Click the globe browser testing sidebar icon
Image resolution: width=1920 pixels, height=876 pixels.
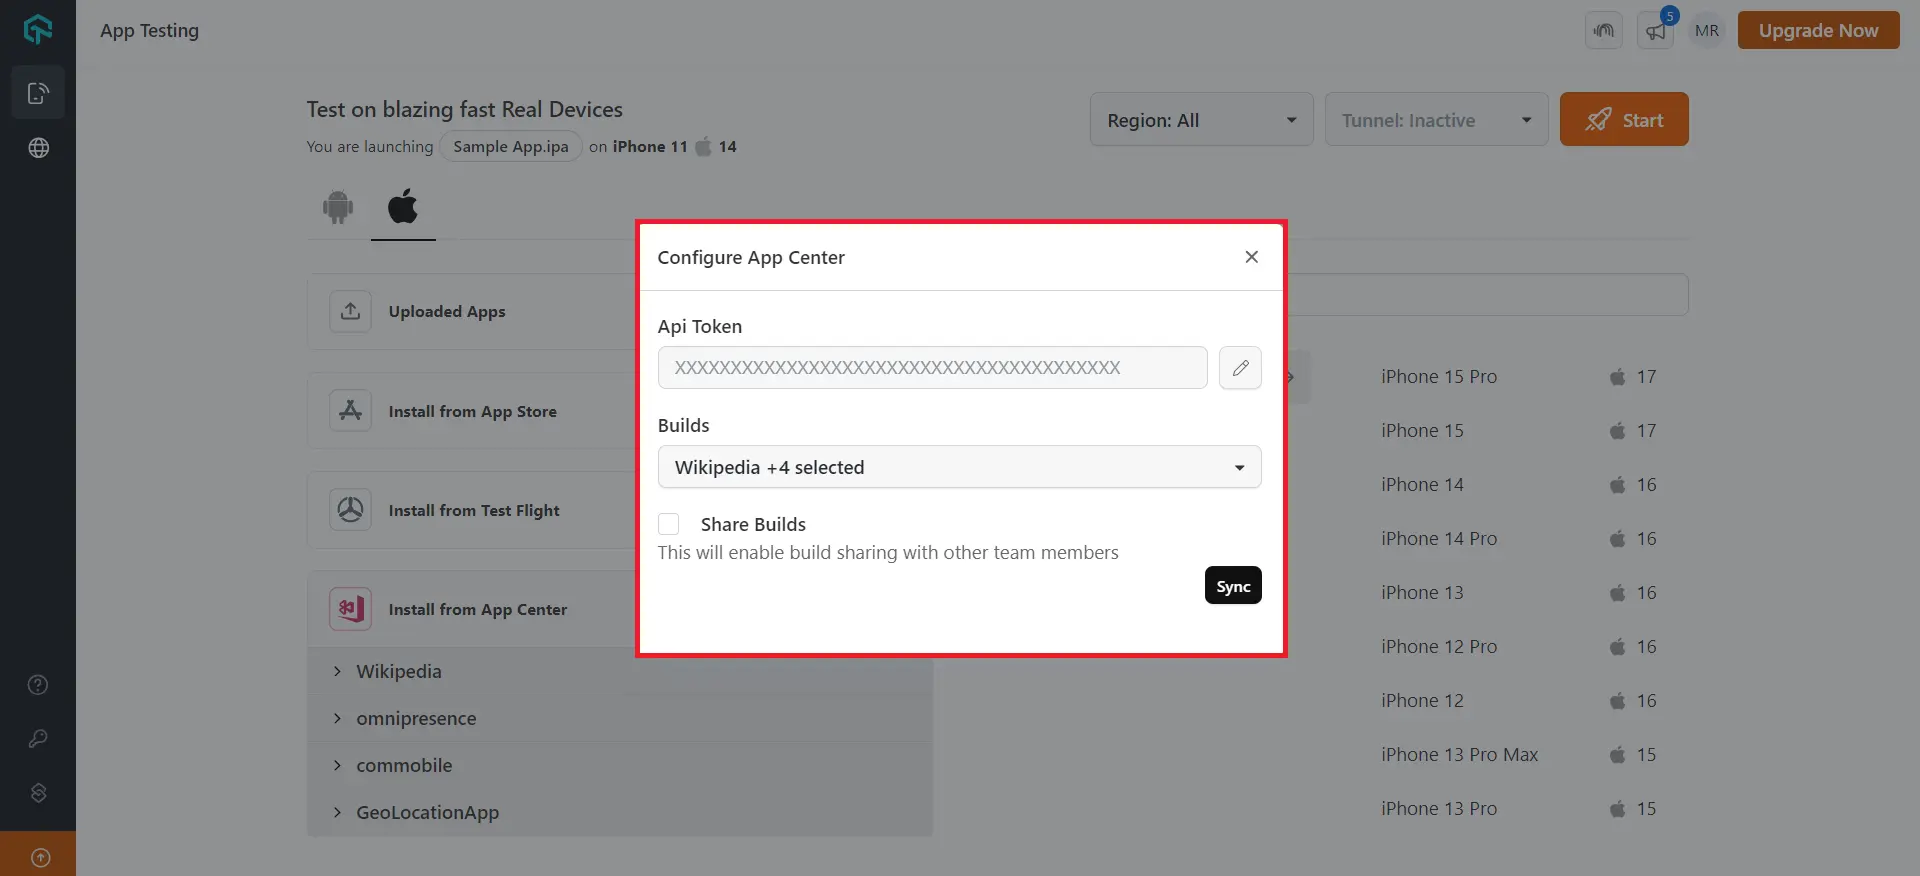38,148
